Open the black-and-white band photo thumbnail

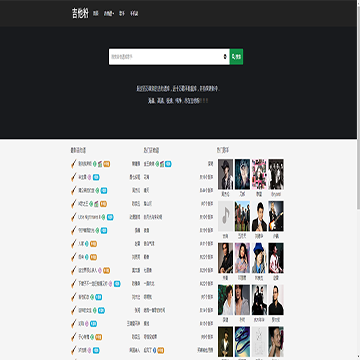[x=276, y=174]
